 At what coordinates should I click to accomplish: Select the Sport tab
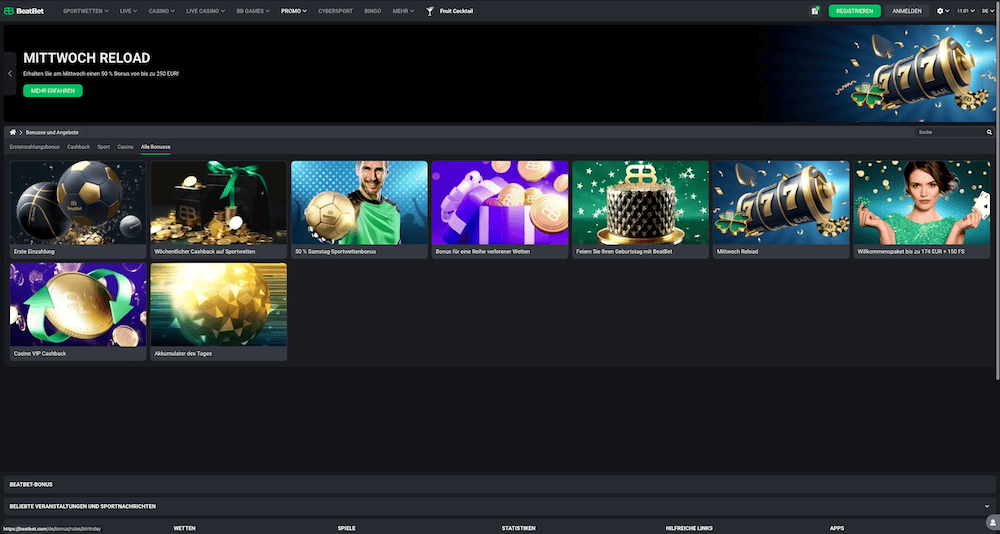click(104, 147)
